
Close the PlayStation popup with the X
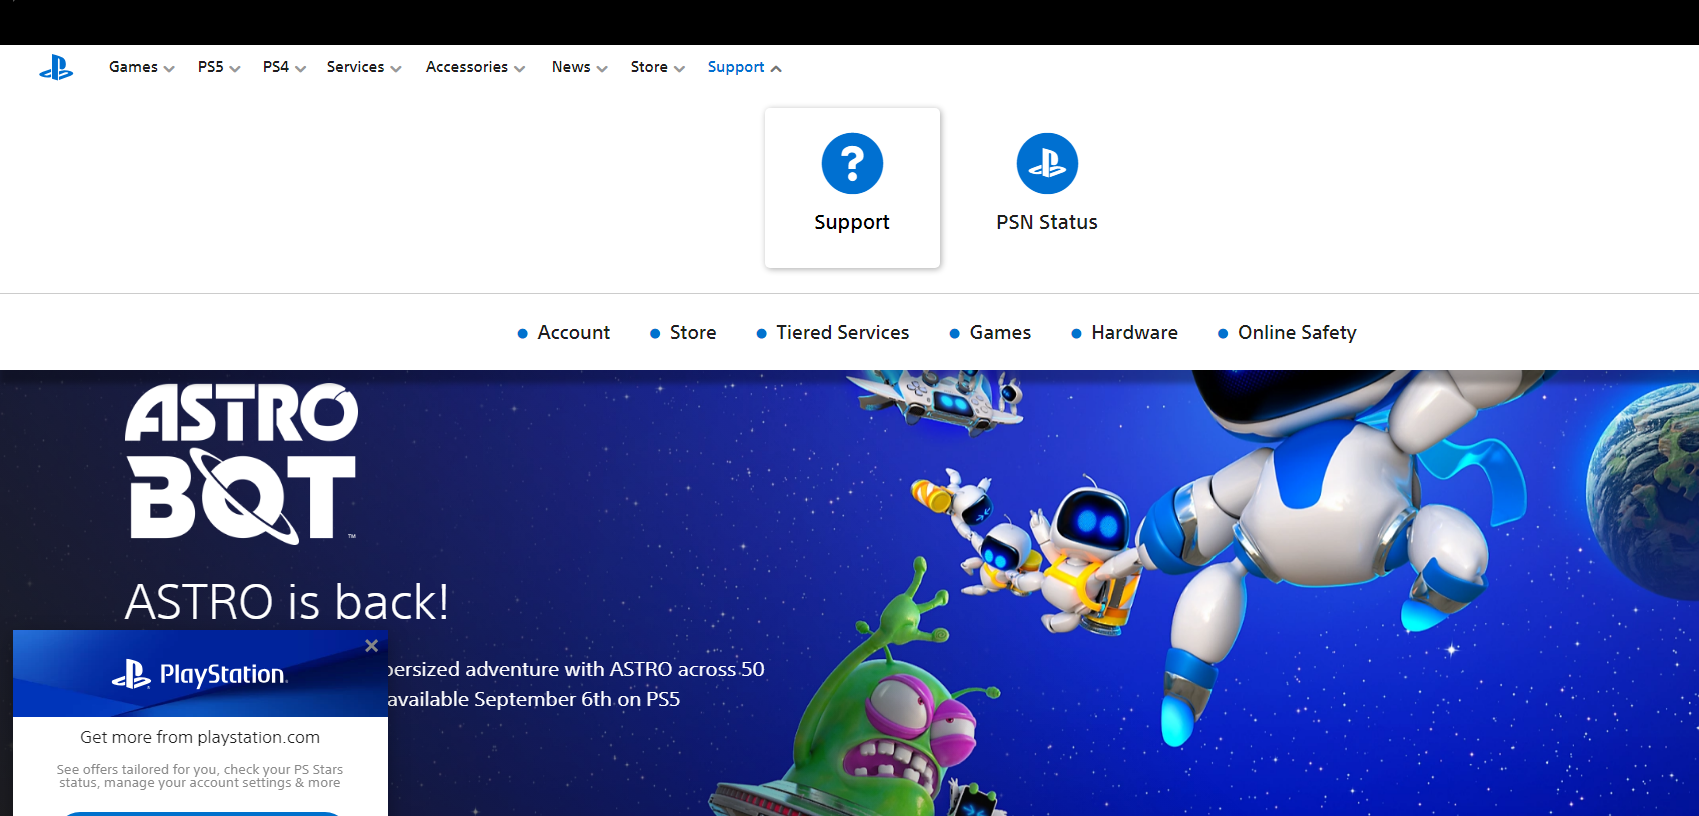tap(371, 646)
